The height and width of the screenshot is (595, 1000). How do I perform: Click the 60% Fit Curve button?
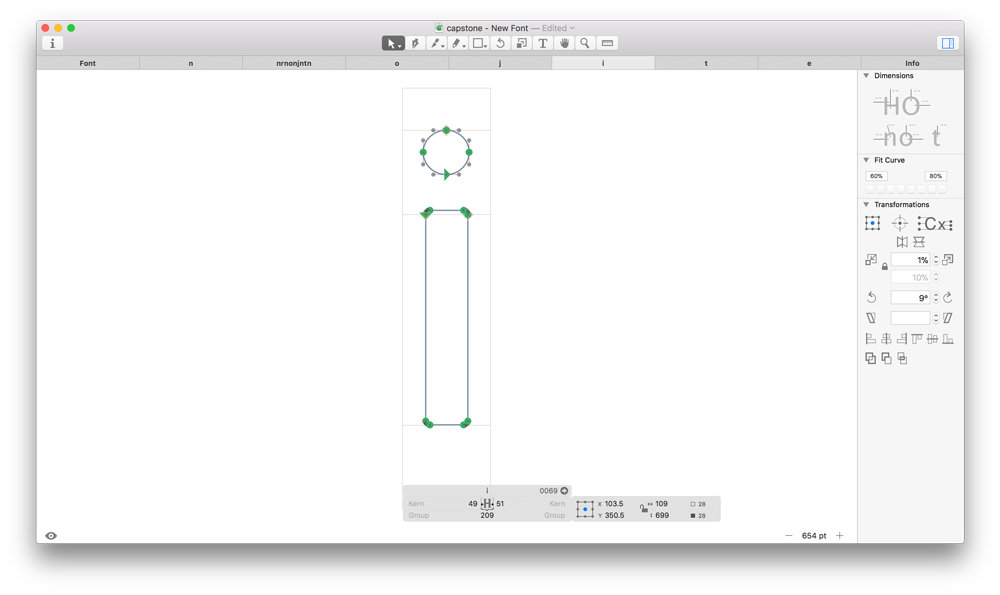click(875, 175)
